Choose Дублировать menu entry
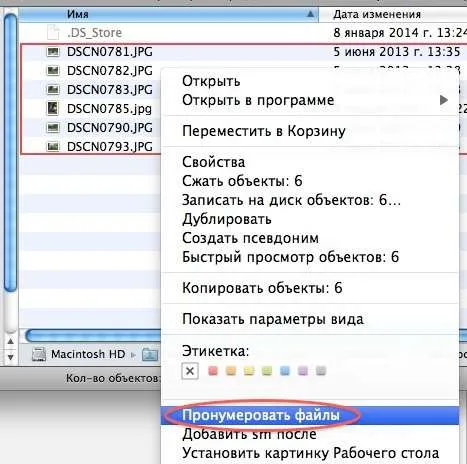Screen dimensions: 467x464 point(310,219)
